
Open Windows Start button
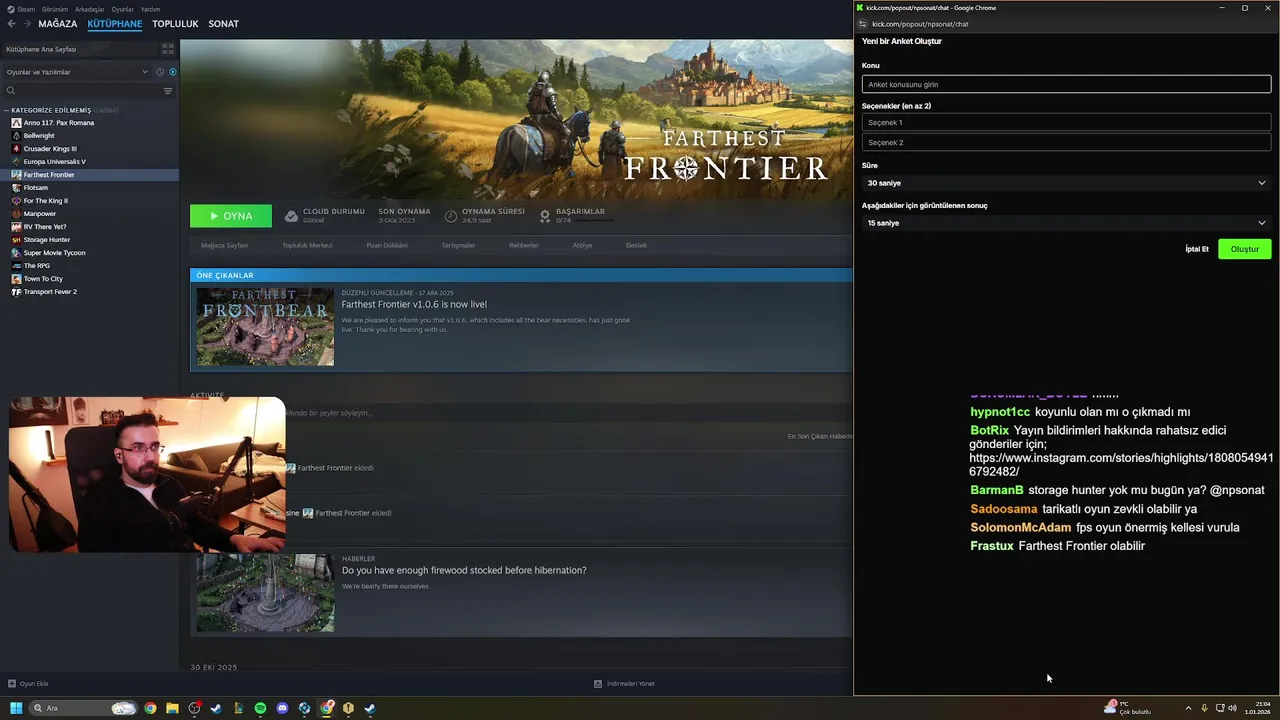16,708
